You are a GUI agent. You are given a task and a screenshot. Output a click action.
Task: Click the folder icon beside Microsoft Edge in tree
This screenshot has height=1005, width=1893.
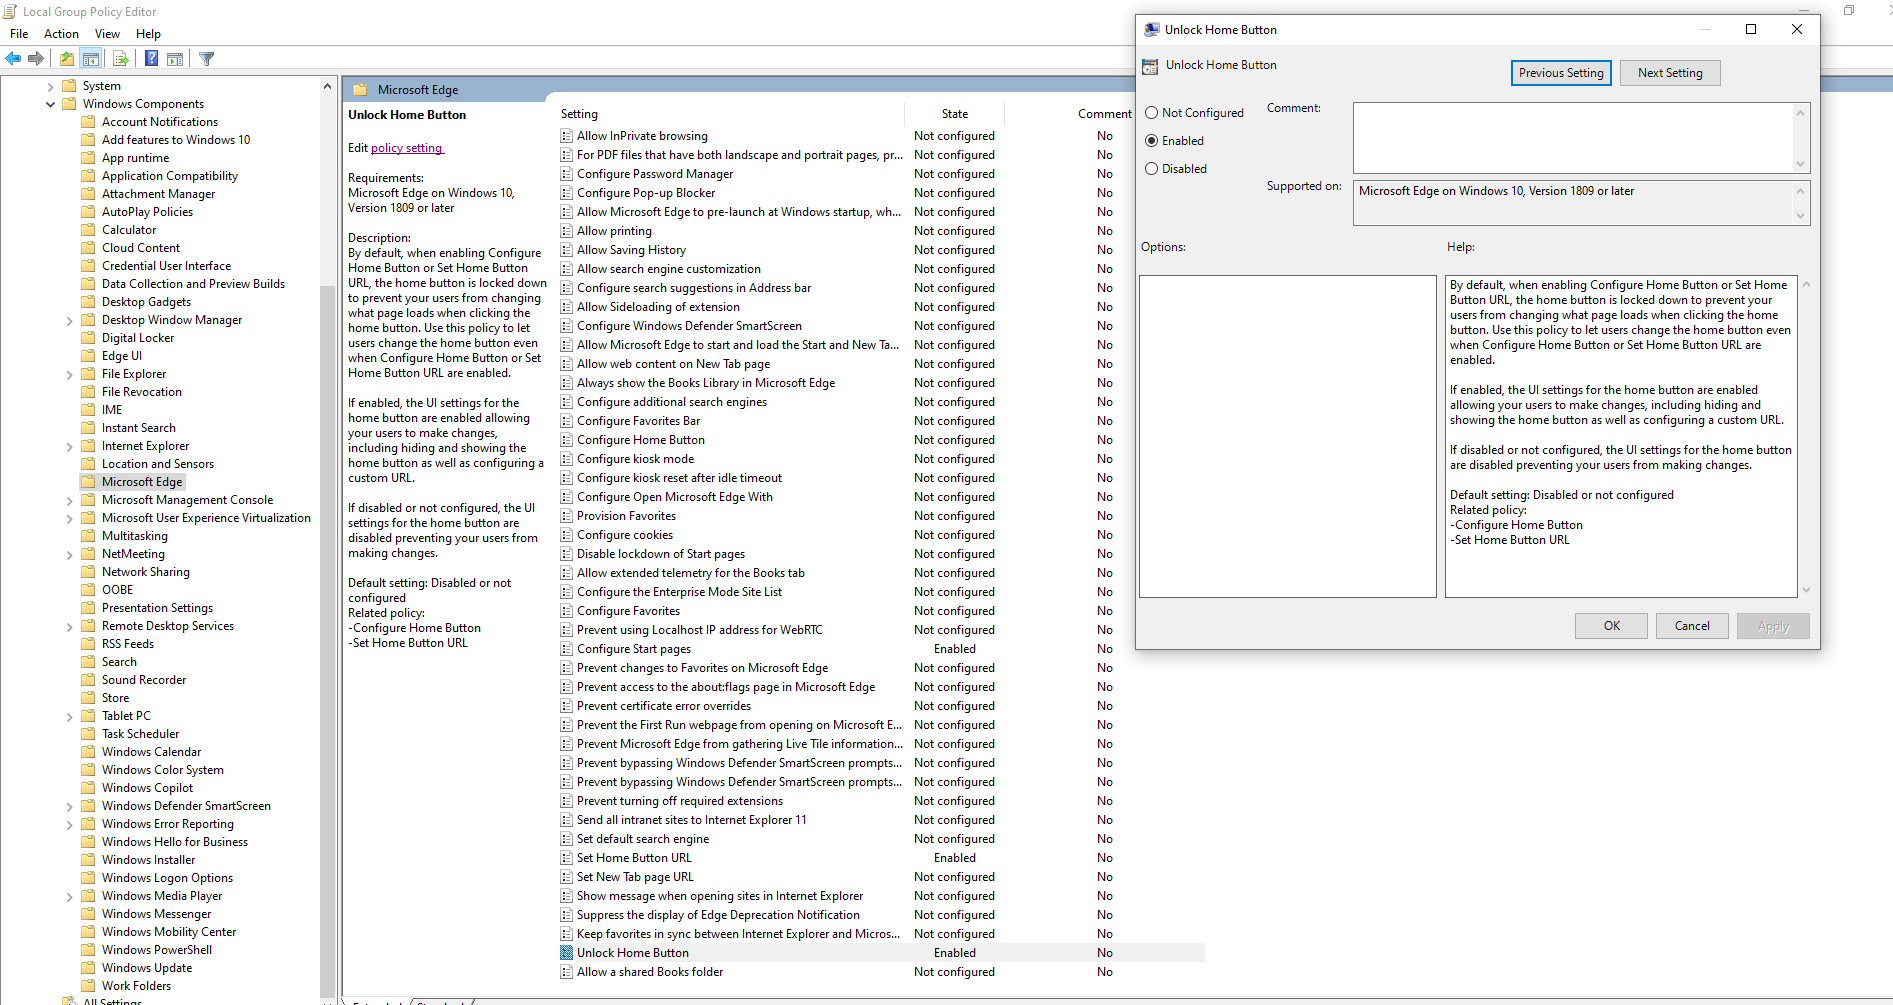coord(88,482)
